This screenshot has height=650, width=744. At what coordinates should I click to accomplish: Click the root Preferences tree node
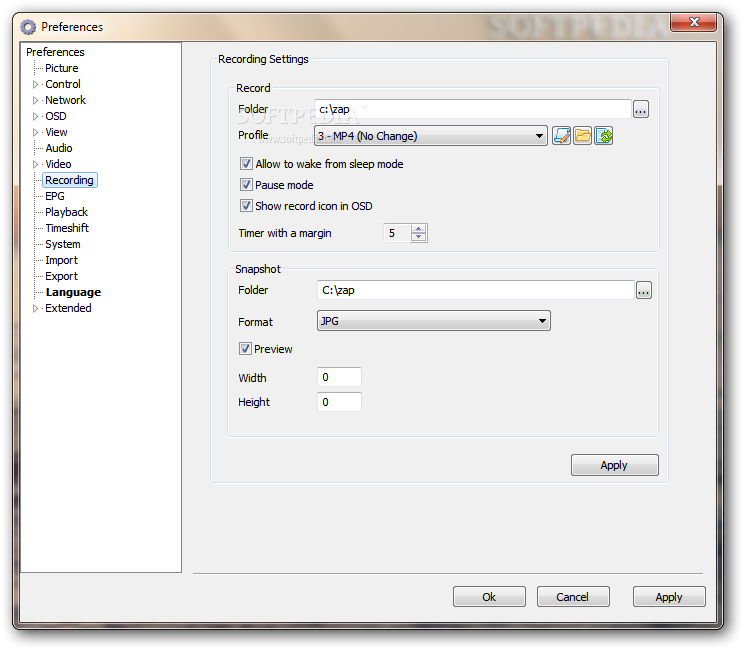(56, 52)
